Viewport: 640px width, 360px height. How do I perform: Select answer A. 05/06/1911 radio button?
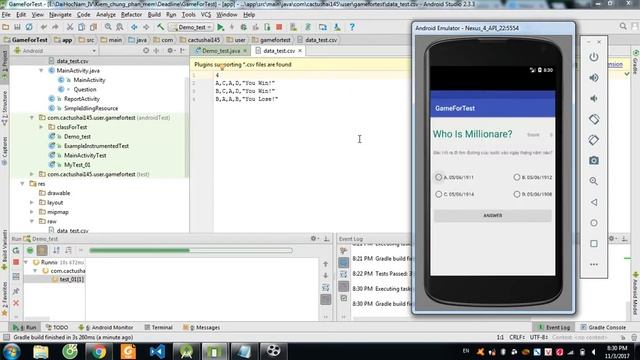click(x=438, y=177)
